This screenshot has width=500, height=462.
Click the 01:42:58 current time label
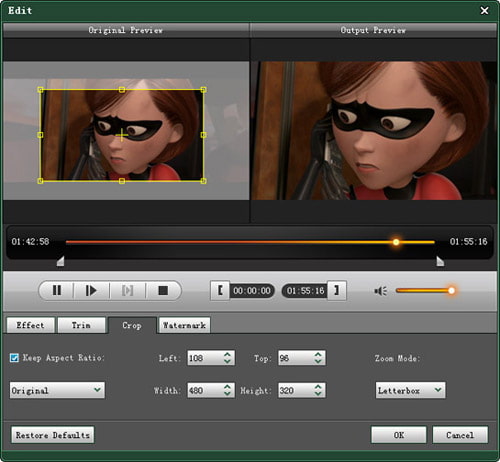tap(30, 241)
